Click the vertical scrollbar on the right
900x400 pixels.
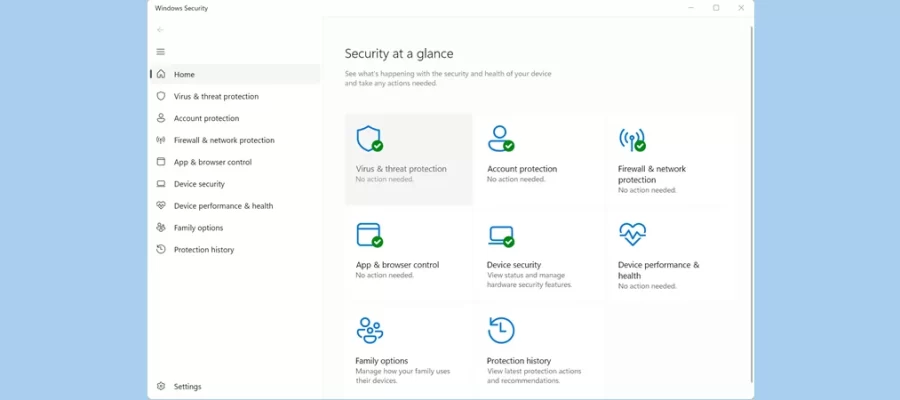click(x=751, y=204)
